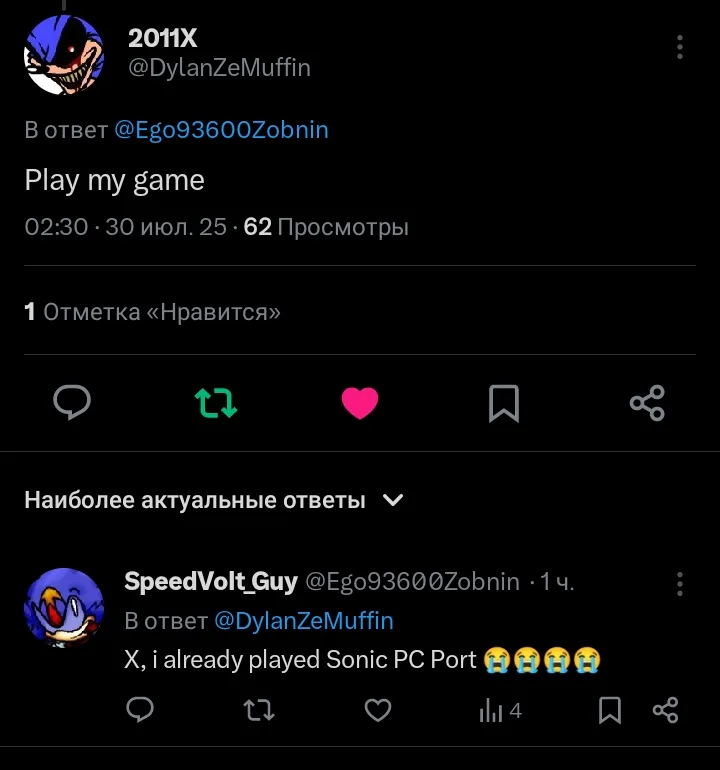Open SpeedVolt_Guy's profile avatar
Image resolution: width=720 pixels, height=770 pixels.
(x=63, y=609)
